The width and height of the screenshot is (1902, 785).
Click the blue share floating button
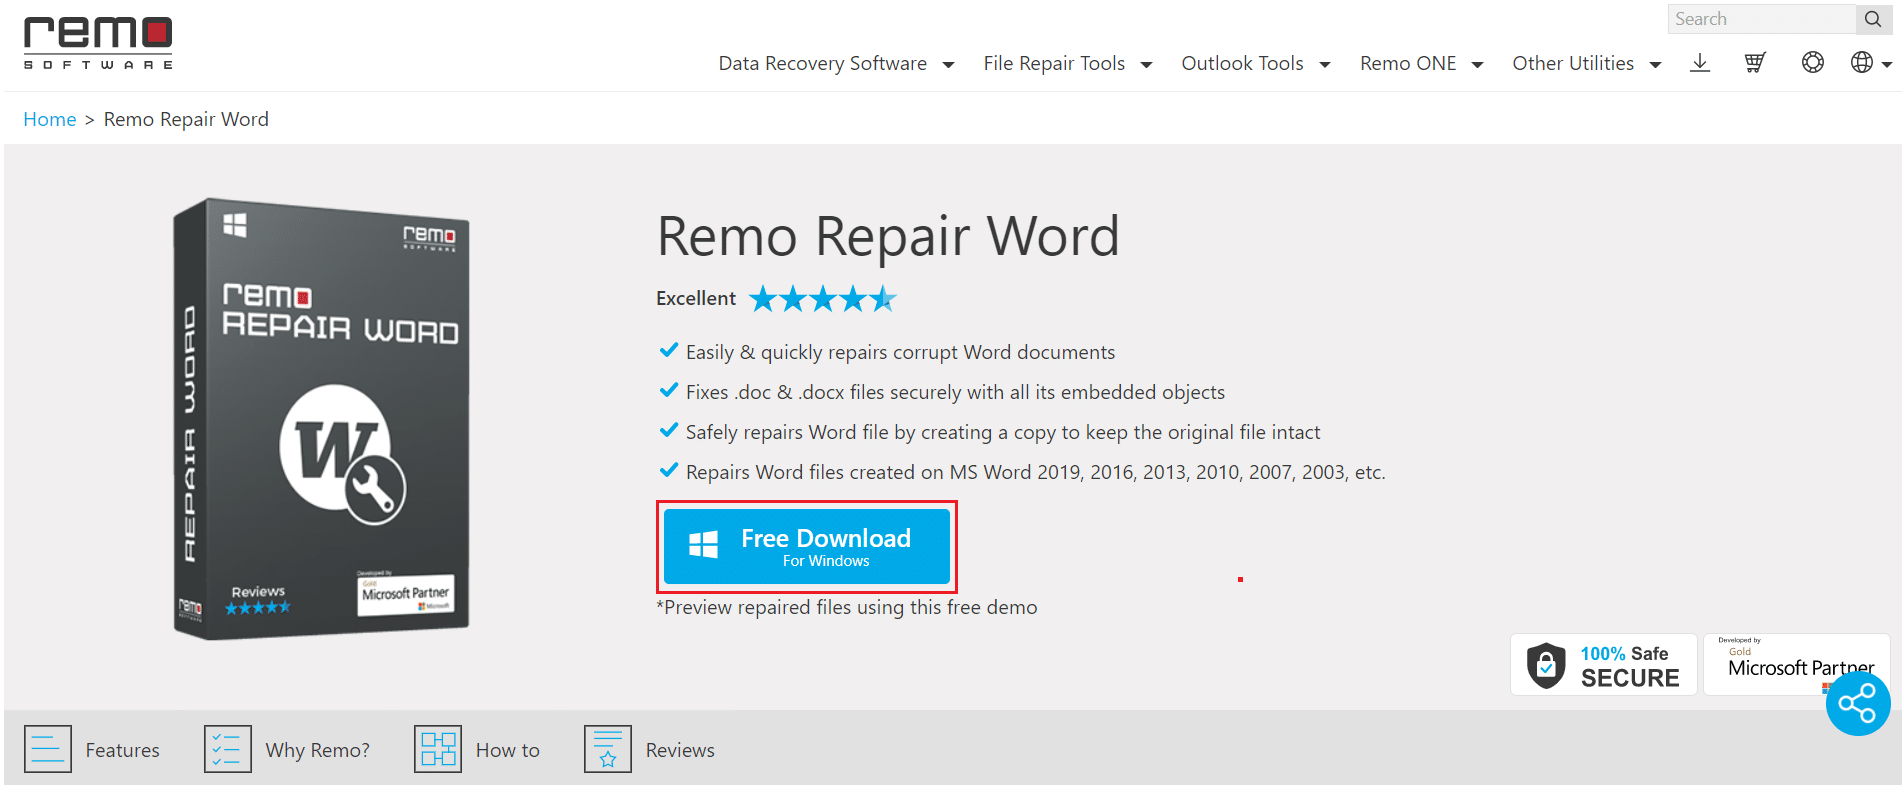[1858, 704]
